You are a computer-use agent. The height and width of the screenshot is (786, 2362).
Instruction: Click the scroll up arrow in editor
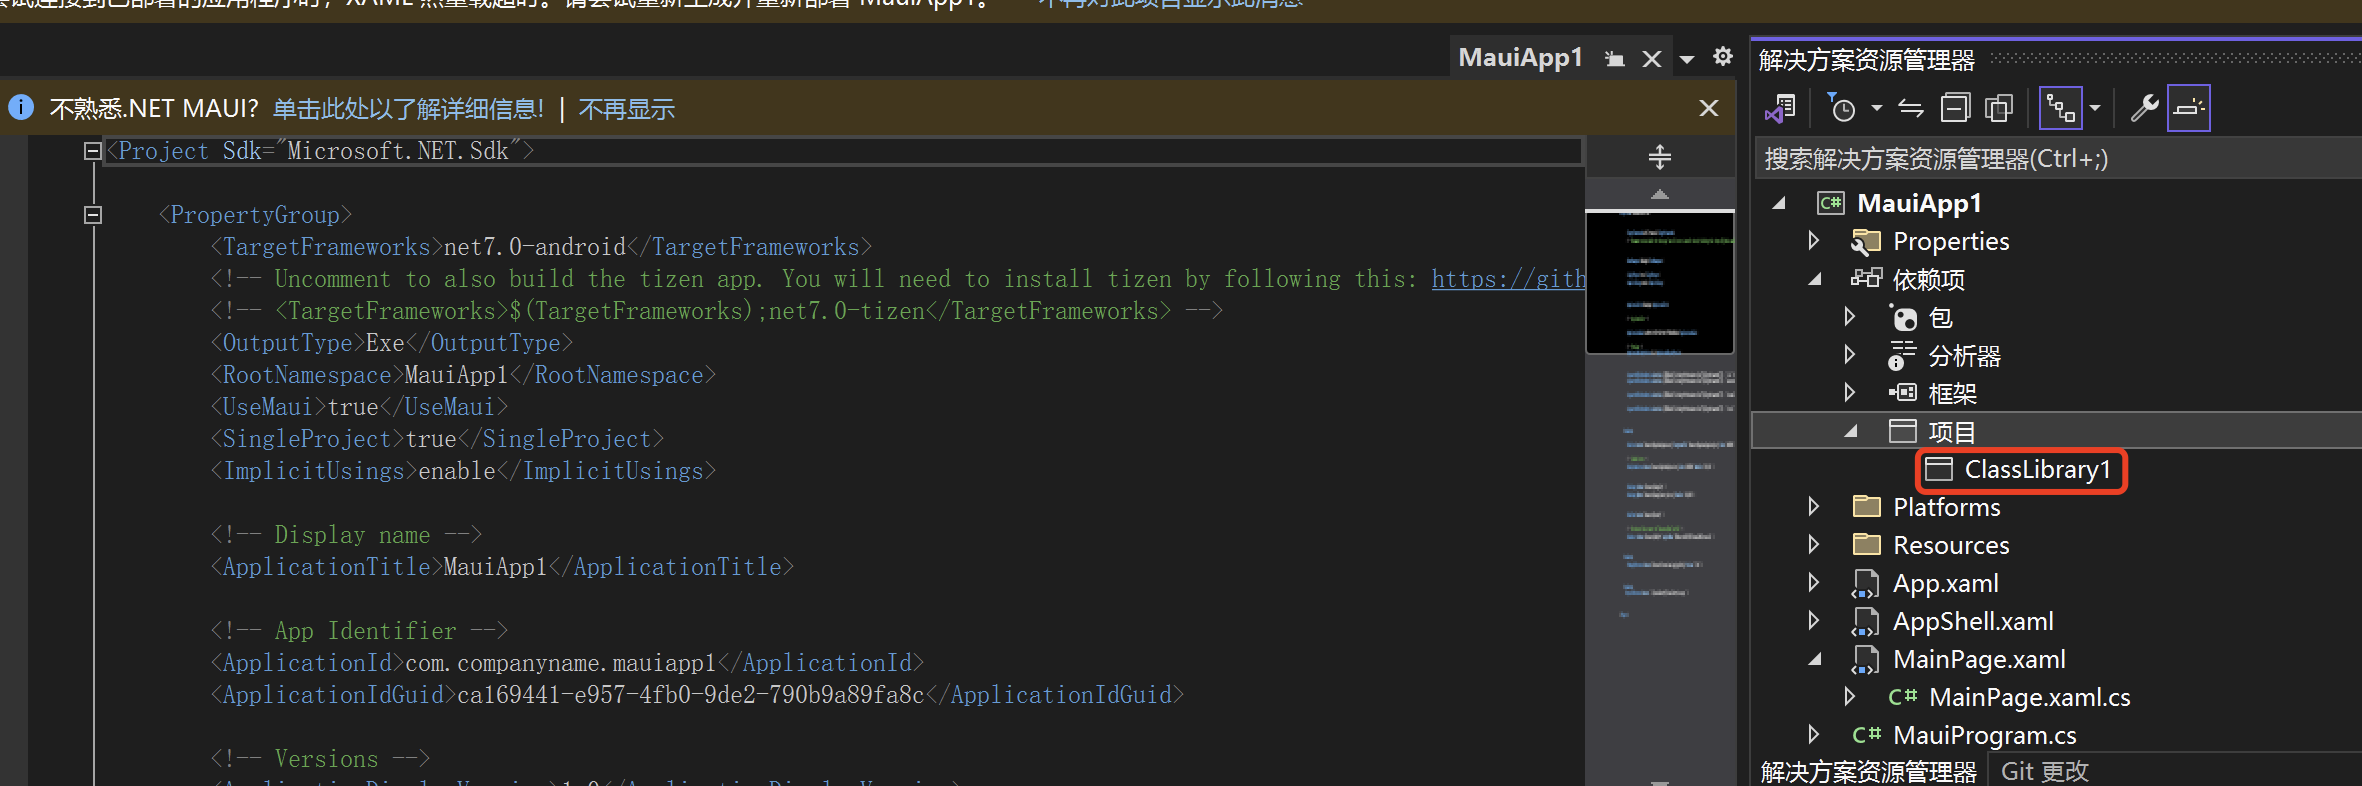coord(1660,194)
